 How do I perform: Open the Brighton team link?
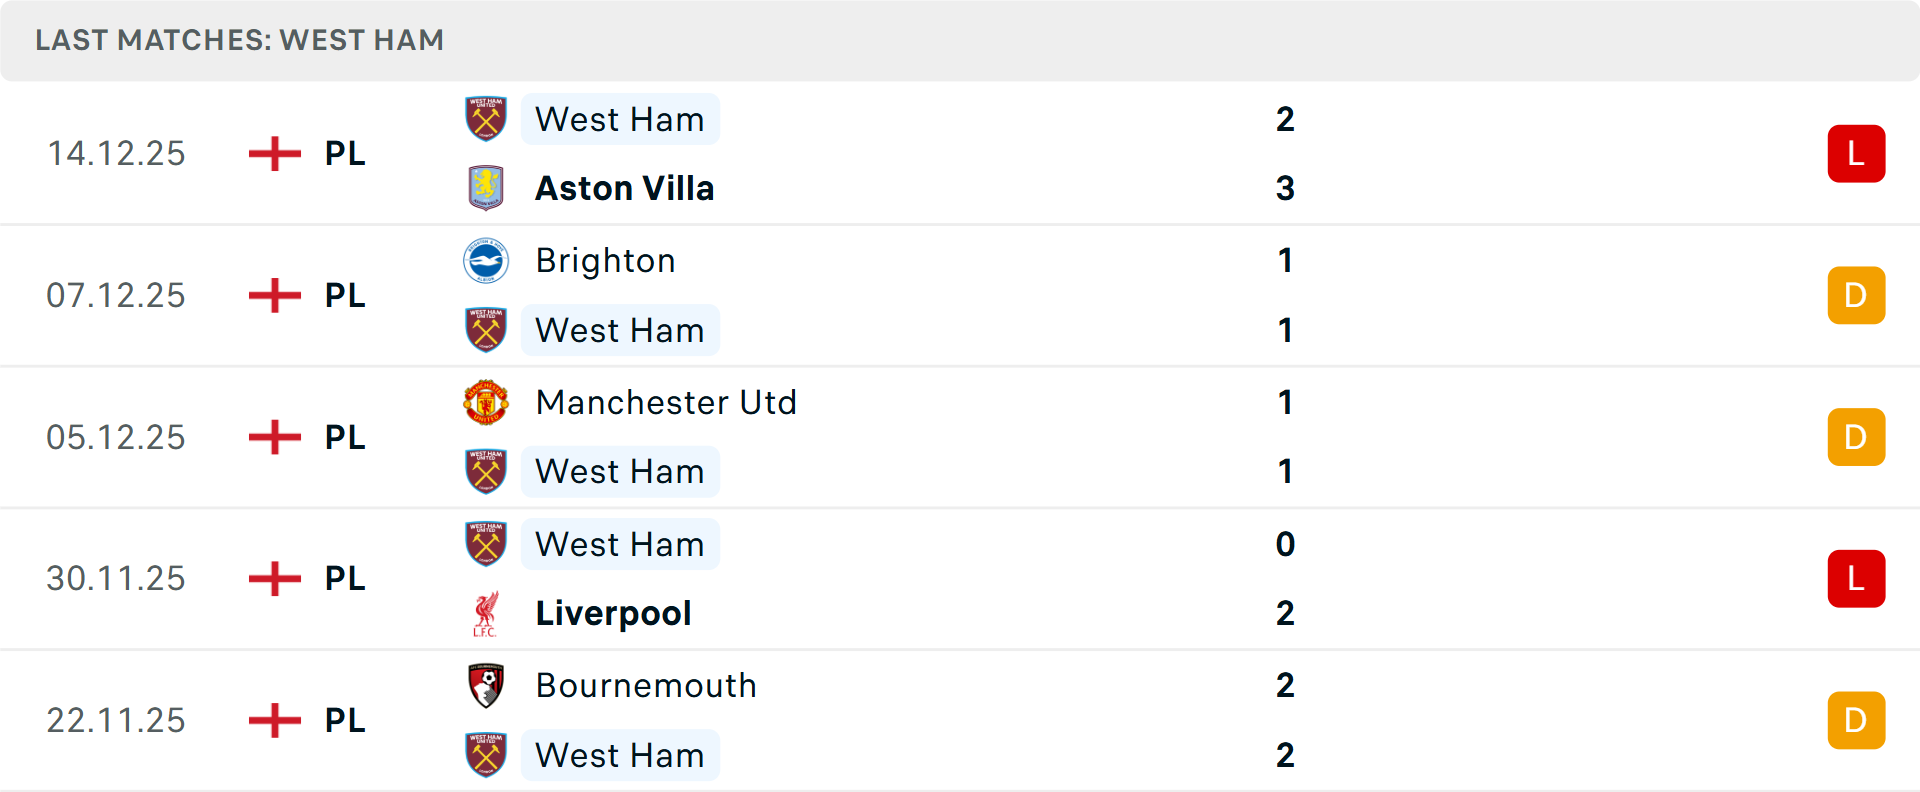point(605,261)
